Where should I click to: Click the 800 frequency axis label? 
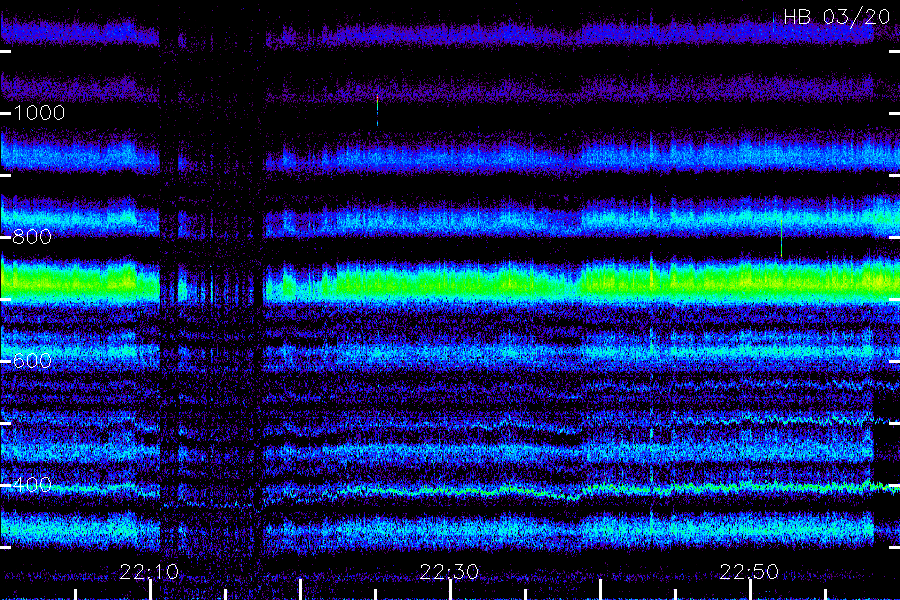[32, 237]
